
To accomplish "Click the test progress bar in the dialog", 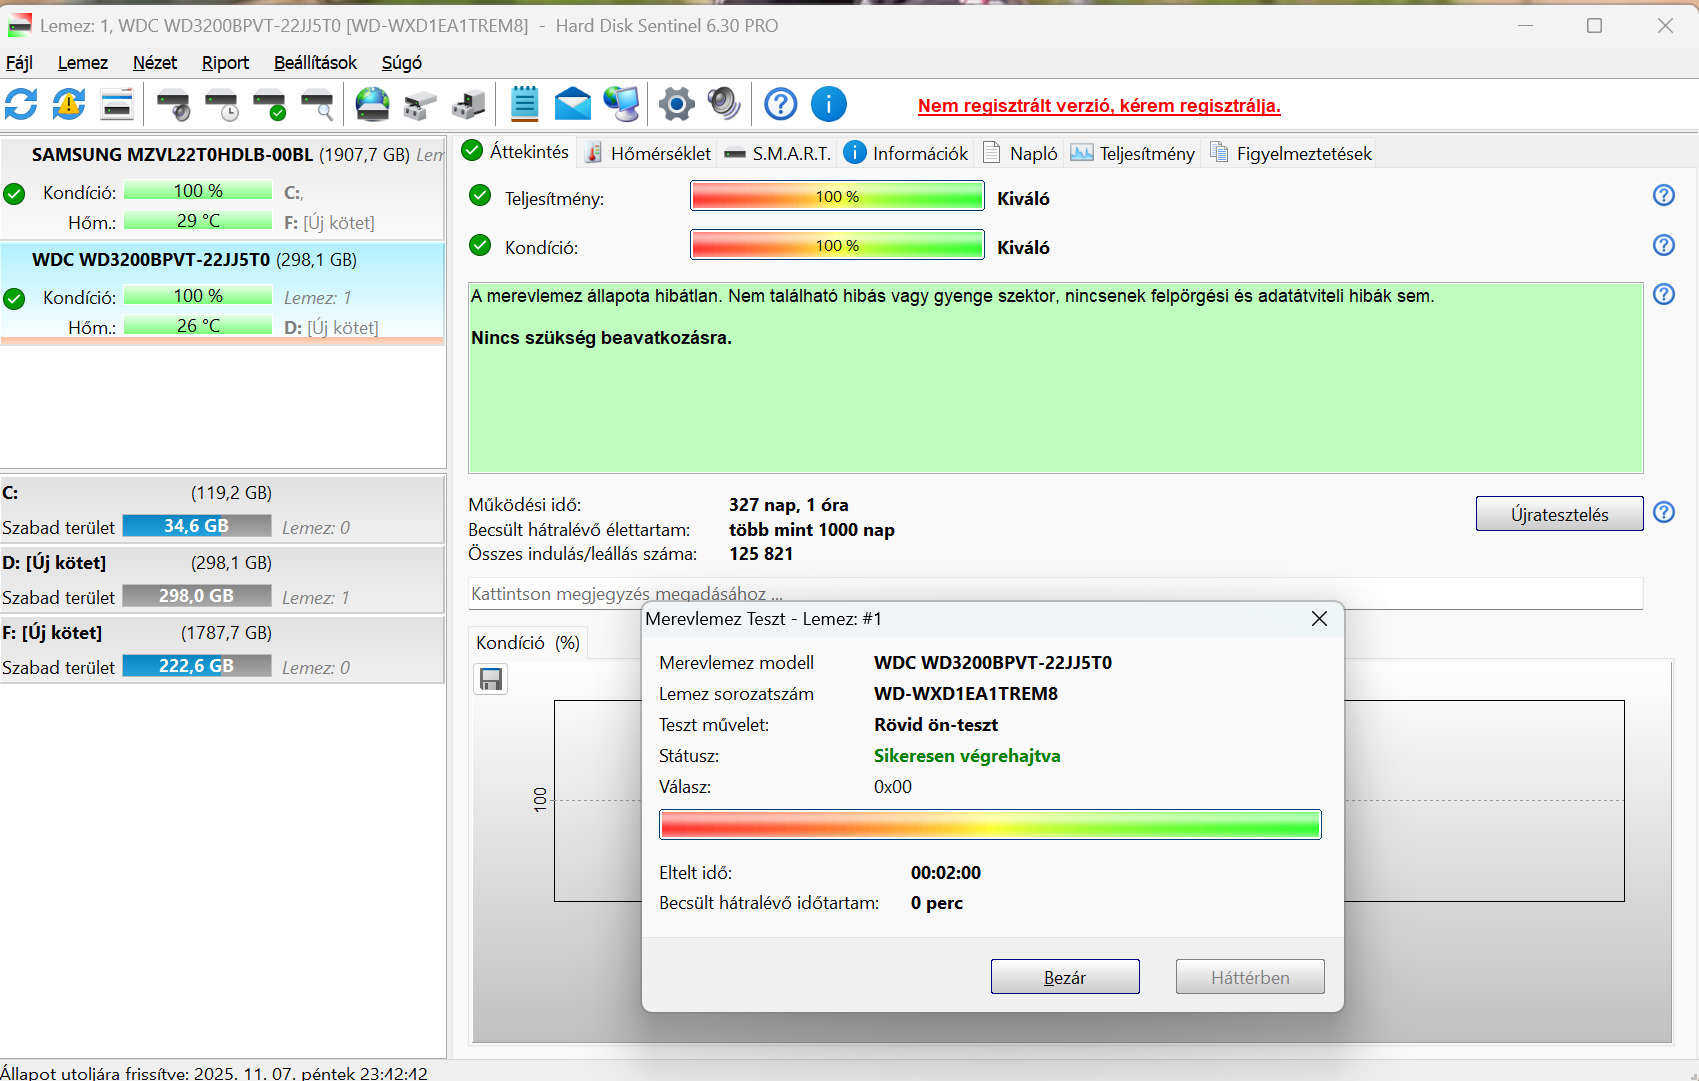I will coord(990,825).
